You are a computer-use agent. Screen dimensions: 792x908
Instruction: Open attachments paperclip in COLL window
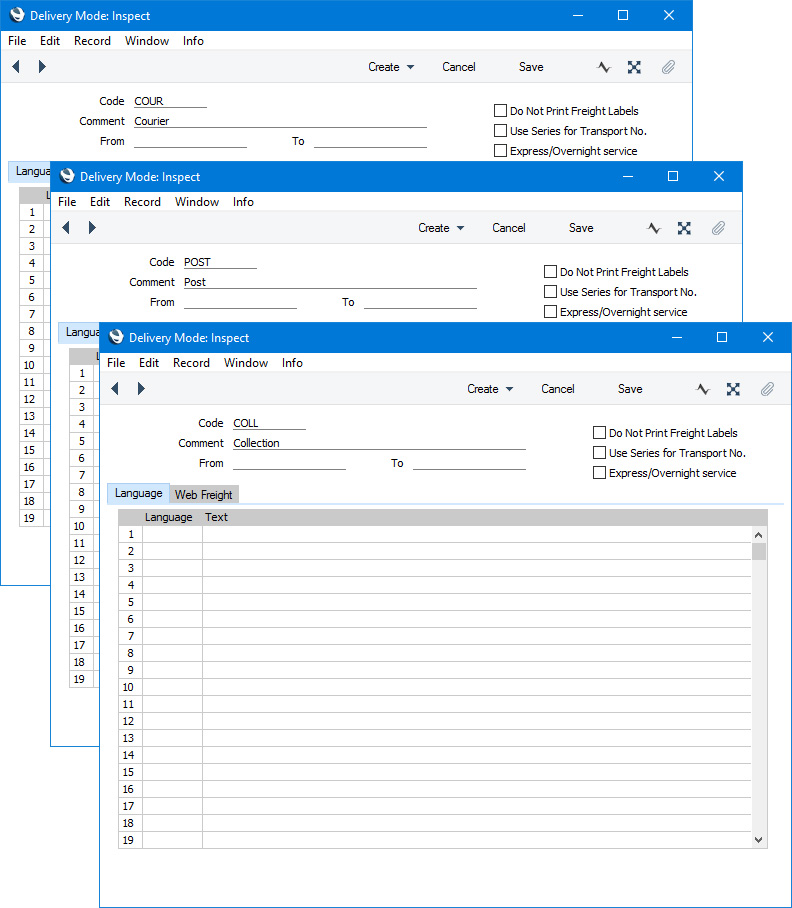[767, 389]
